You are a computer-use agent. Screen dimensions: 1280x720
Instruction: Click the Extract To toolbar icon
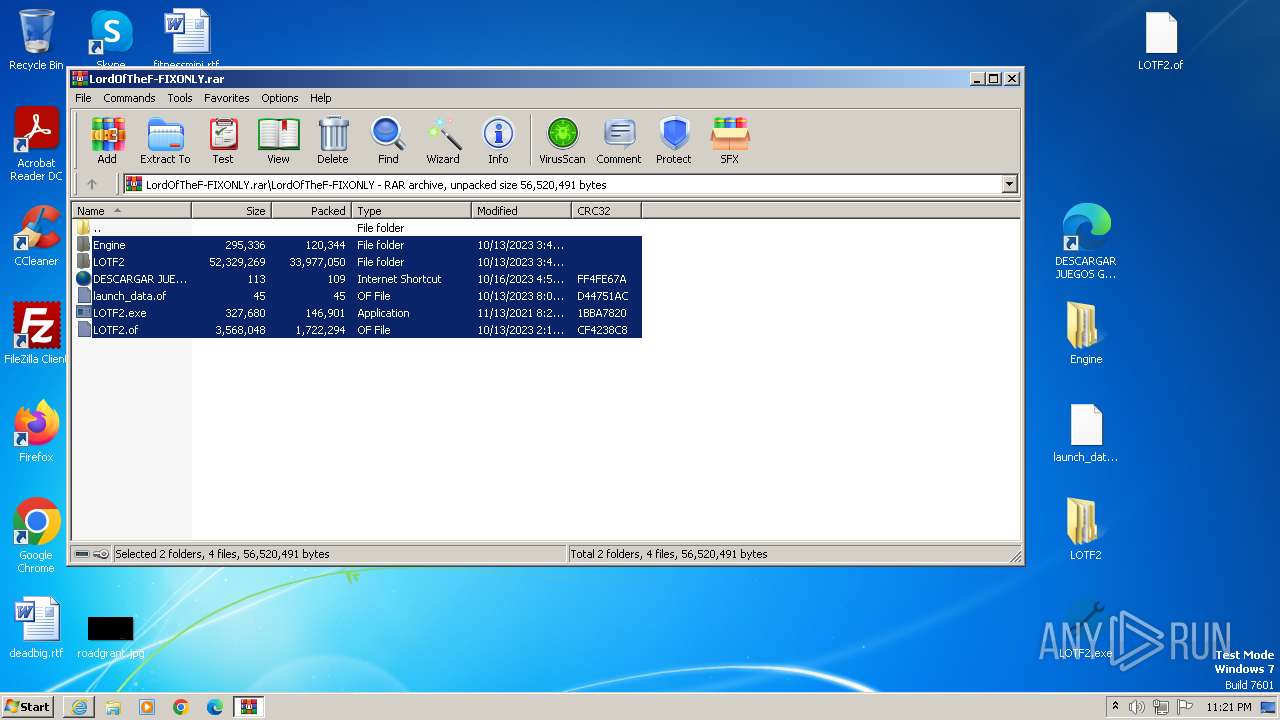coord(165,140)
